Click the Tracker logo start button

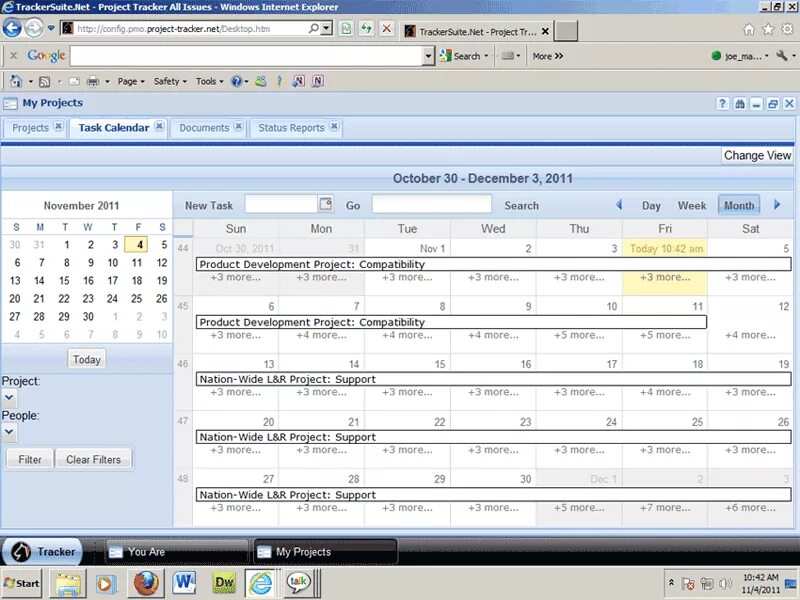[42, 552]
